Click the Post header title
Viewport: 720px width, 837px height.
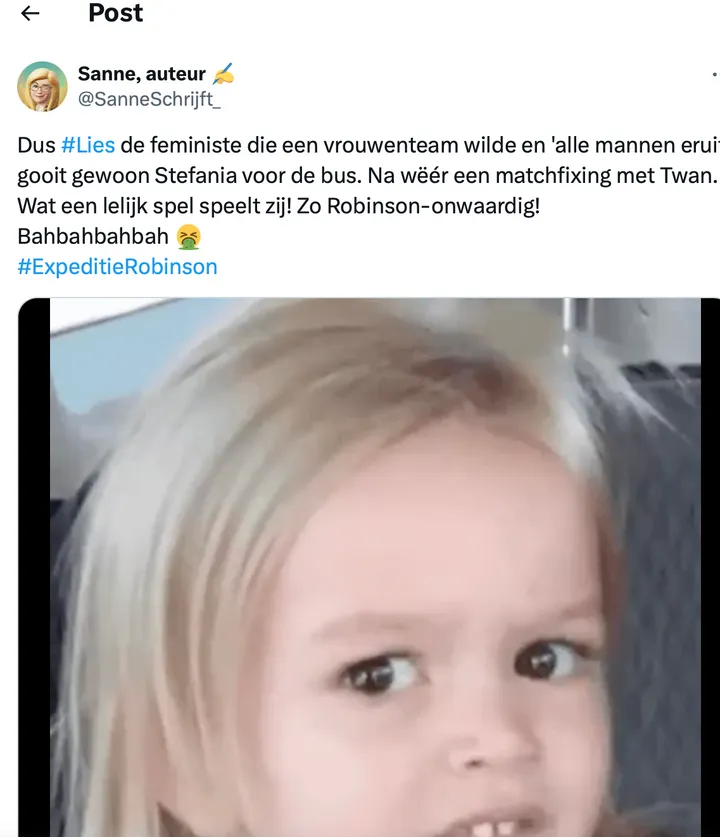coord(116,13)
